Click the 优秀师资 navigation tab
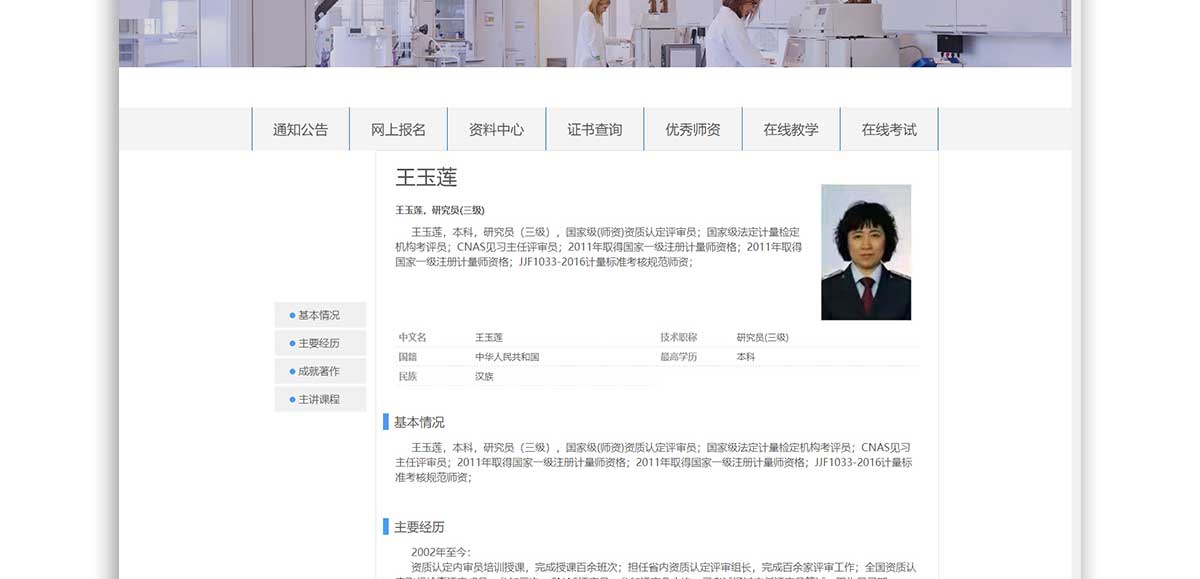The image size is (1200, 579). point(692,129)
